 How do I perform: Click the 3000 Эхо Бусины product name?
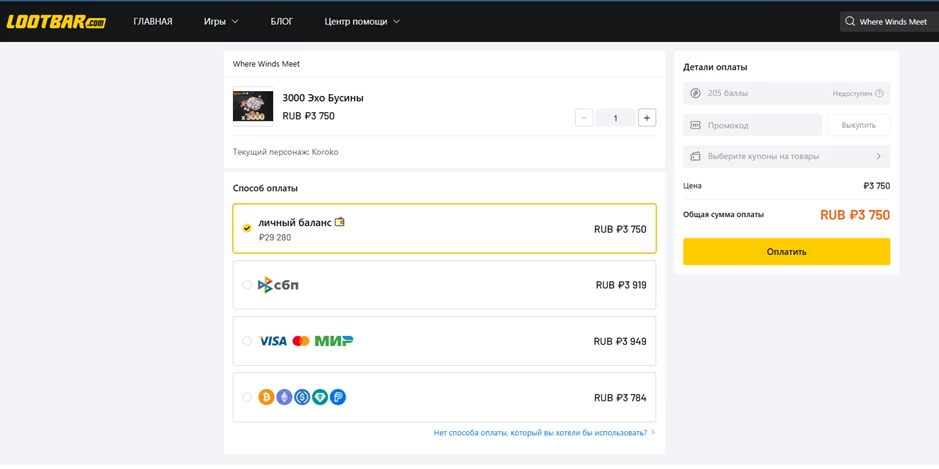[x=323, y=98]
